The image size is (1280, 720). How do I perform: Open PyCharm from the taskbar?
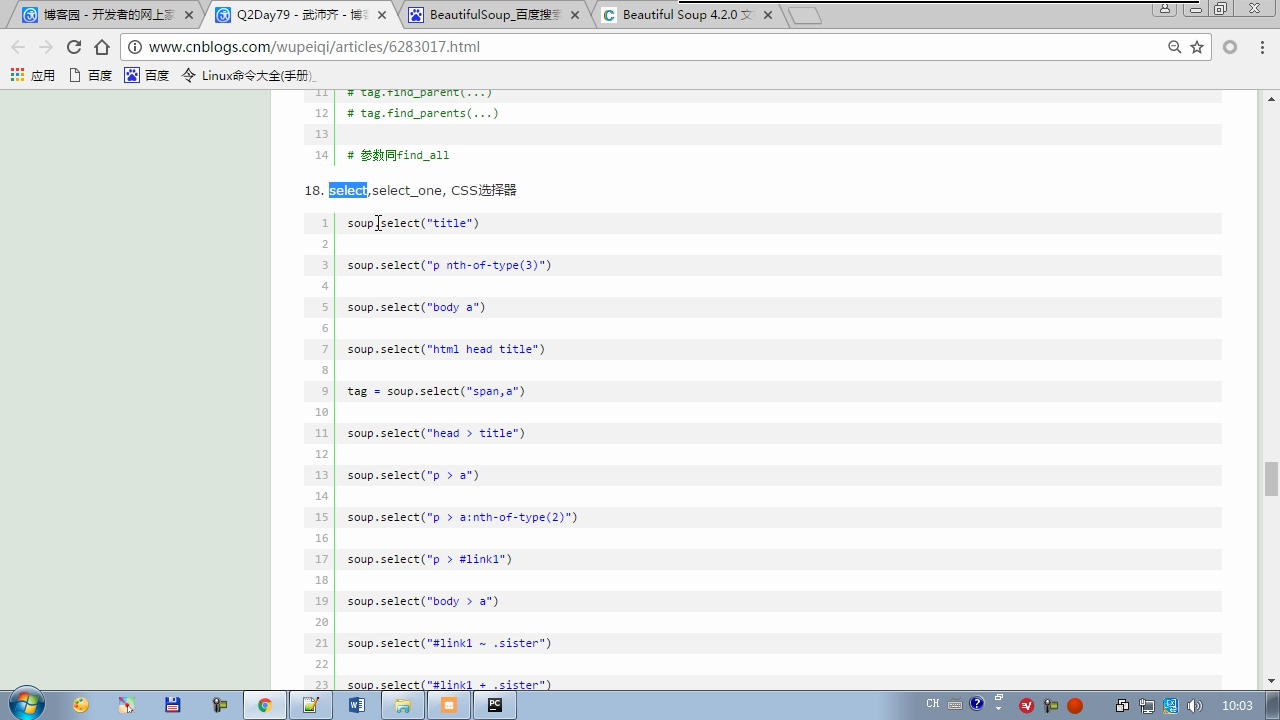click(x=494, y=705)
